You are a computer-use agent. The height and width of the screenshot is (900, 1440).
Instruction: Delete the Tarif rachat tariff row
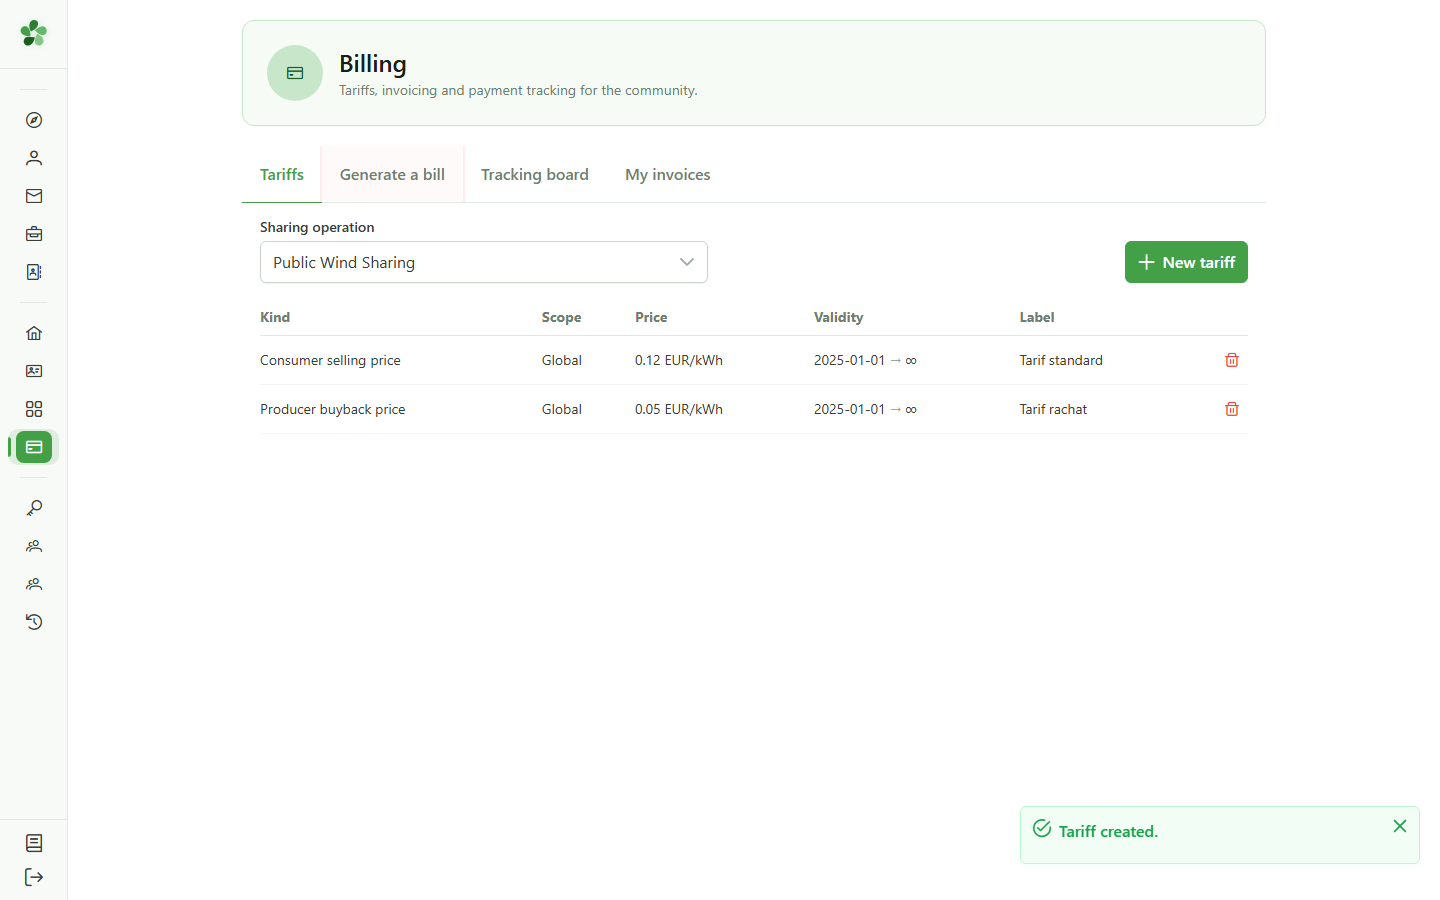coord(1232,409)
